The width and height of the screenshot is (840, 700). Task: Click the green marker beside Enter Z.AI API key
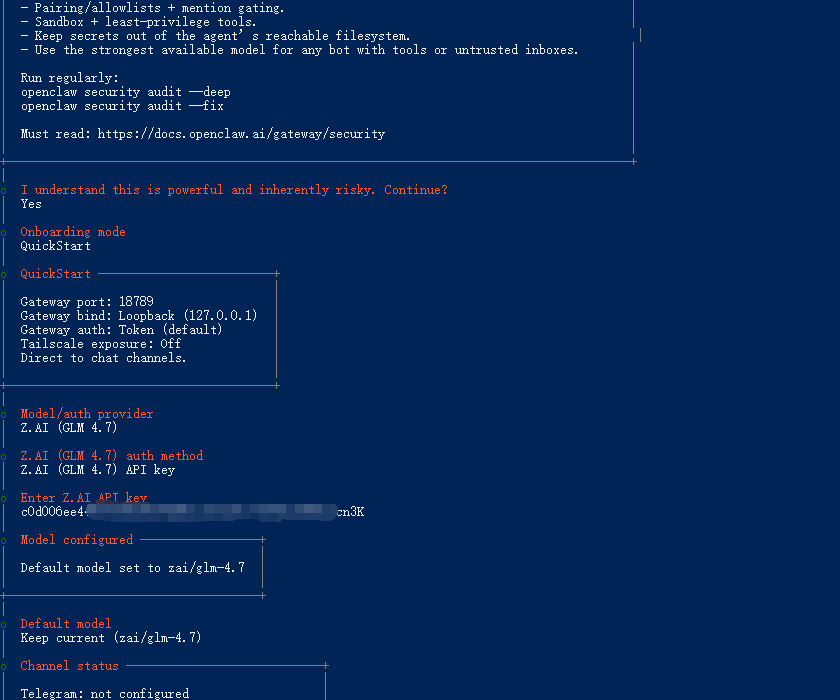[x=4, y=499]
